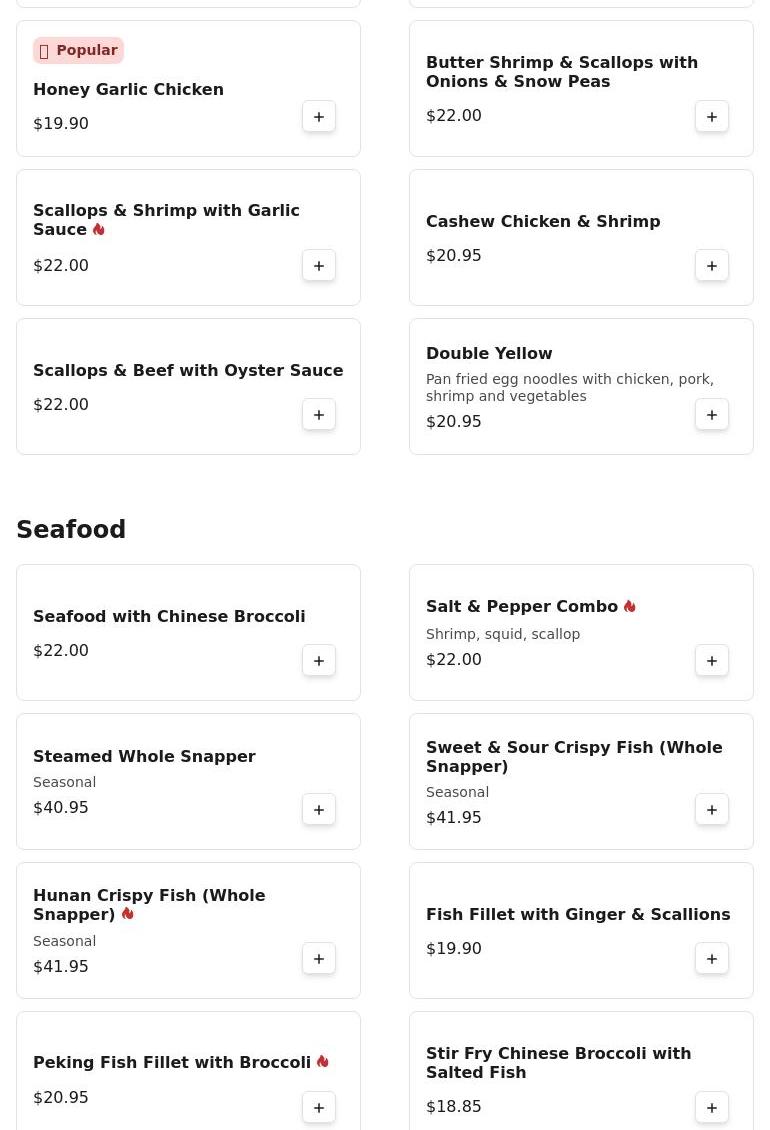This screenshot has width=770, height=1130.
Task: Select the Salt & Pepper Combo title
Action: coord(521,607)
